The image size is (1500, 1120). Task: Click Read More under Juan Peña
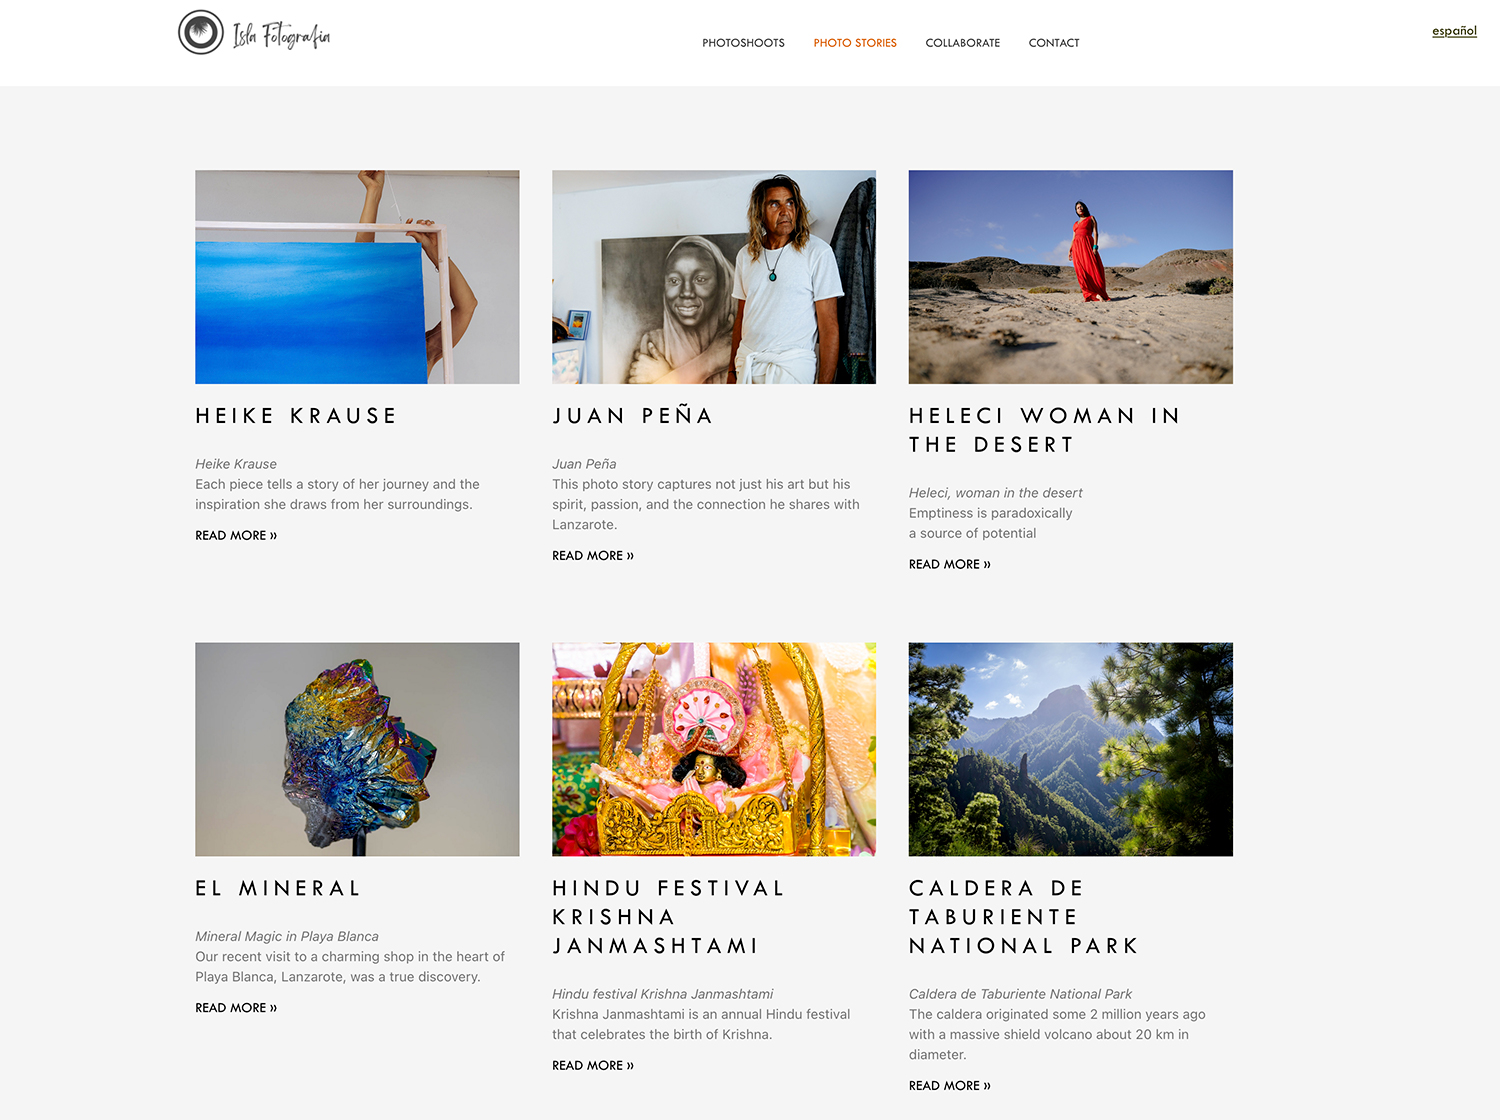593,556
